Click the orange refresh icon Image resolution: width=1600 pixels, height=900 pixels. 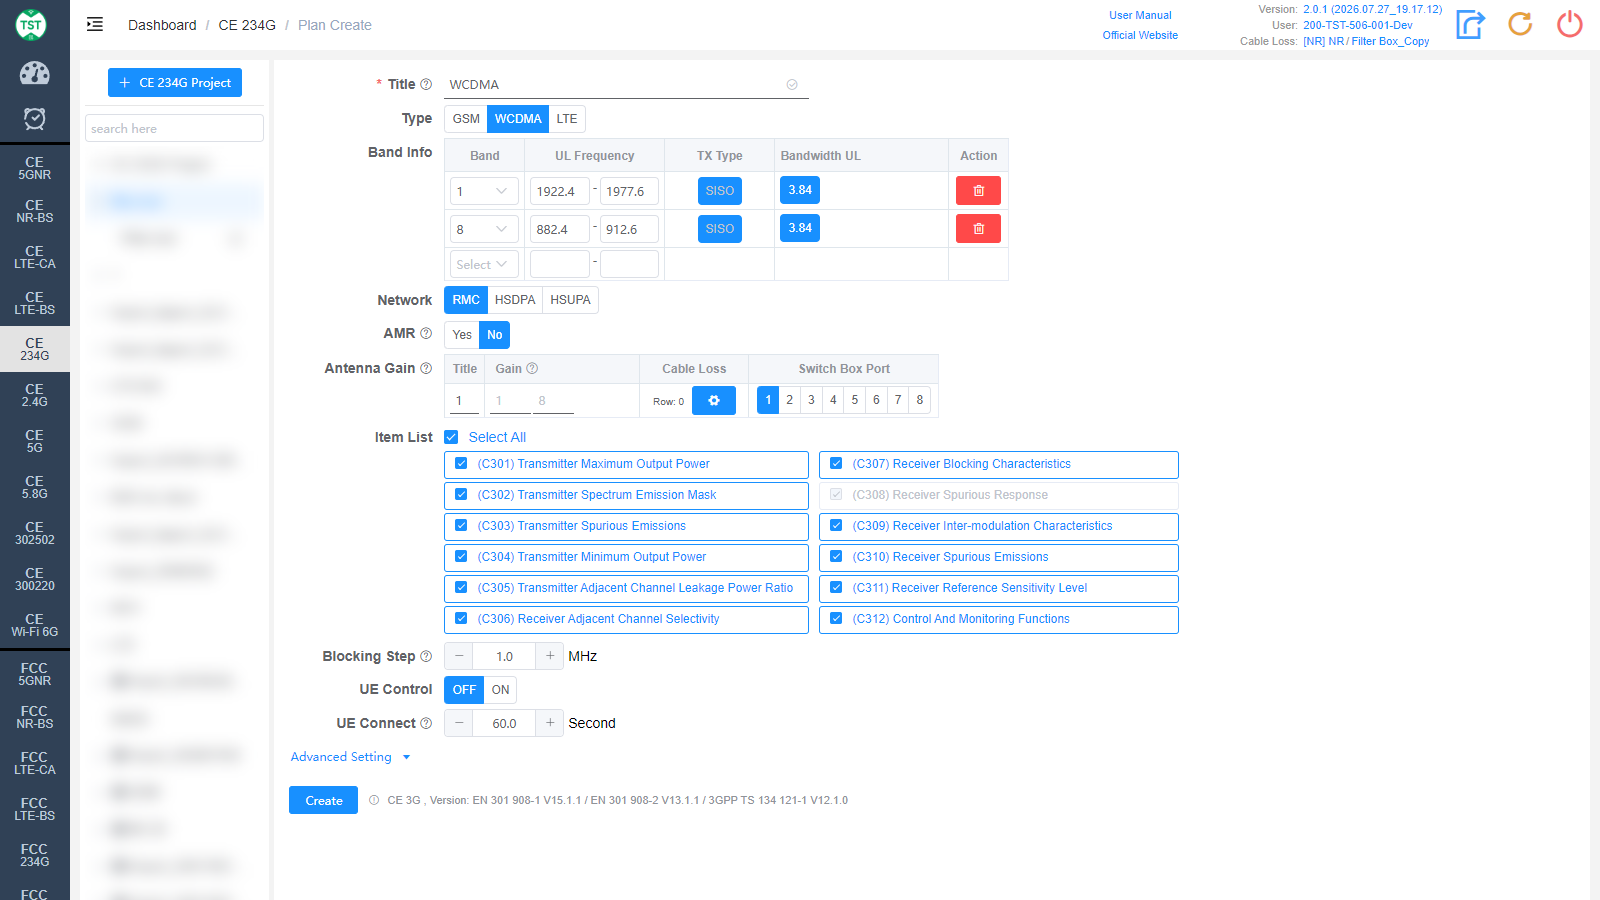(x=1520, y=24)
